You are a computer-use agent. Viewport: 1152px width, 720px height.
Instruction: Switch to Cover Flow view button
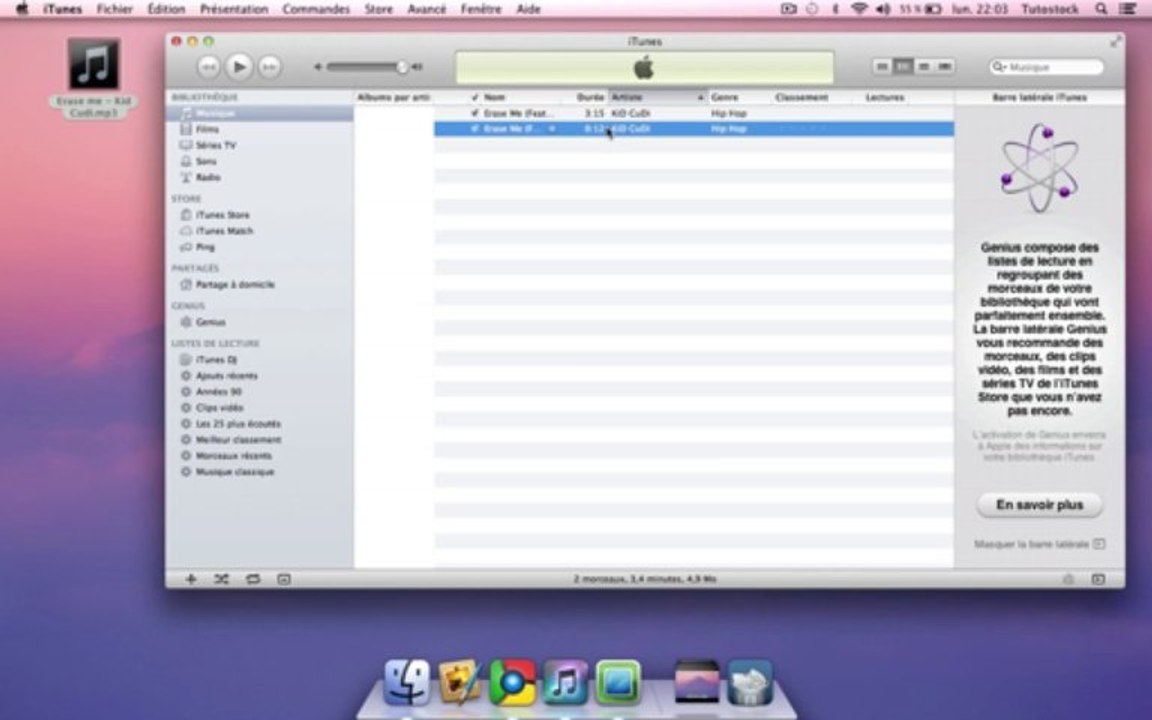pyautogui.click(x=945, y=67)
